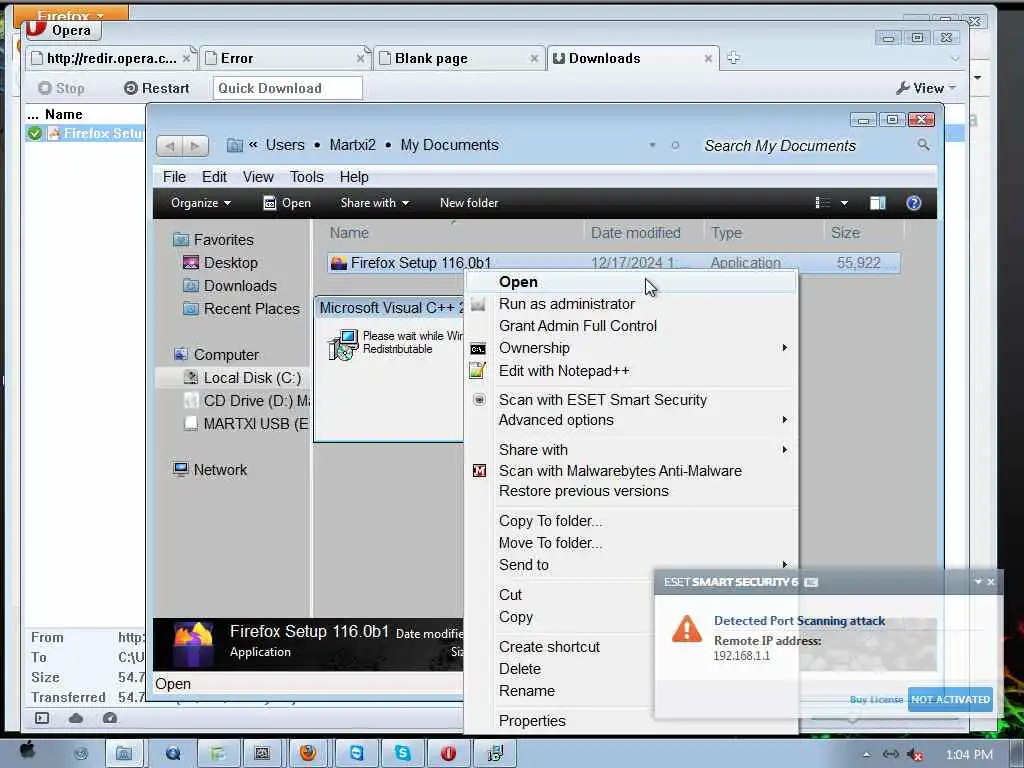Choose Restore previous versions
This screenshot has height=768, width=1024.
[631, 491]
